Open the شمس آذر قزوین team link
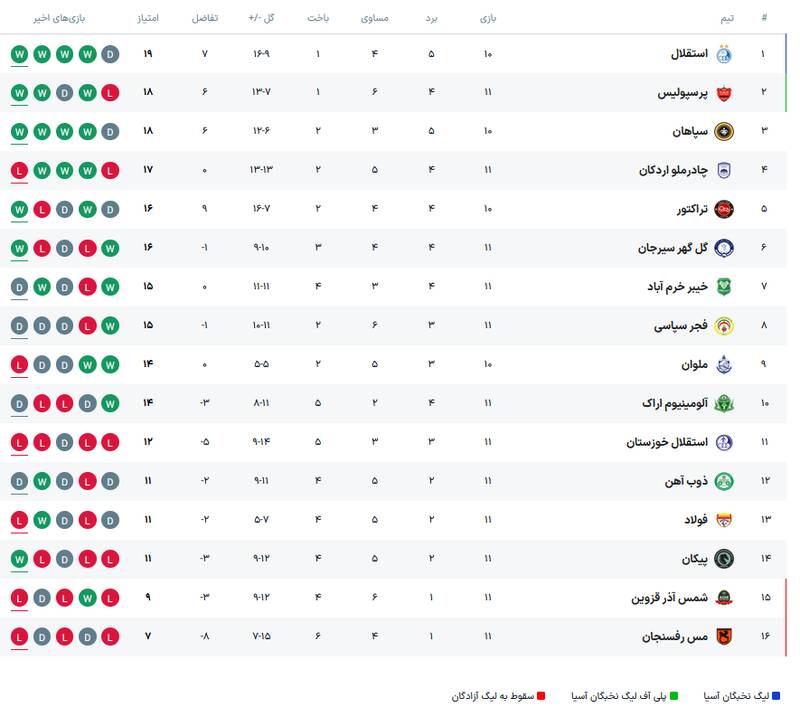Screen dimensions: 800x717 (669, 598)
